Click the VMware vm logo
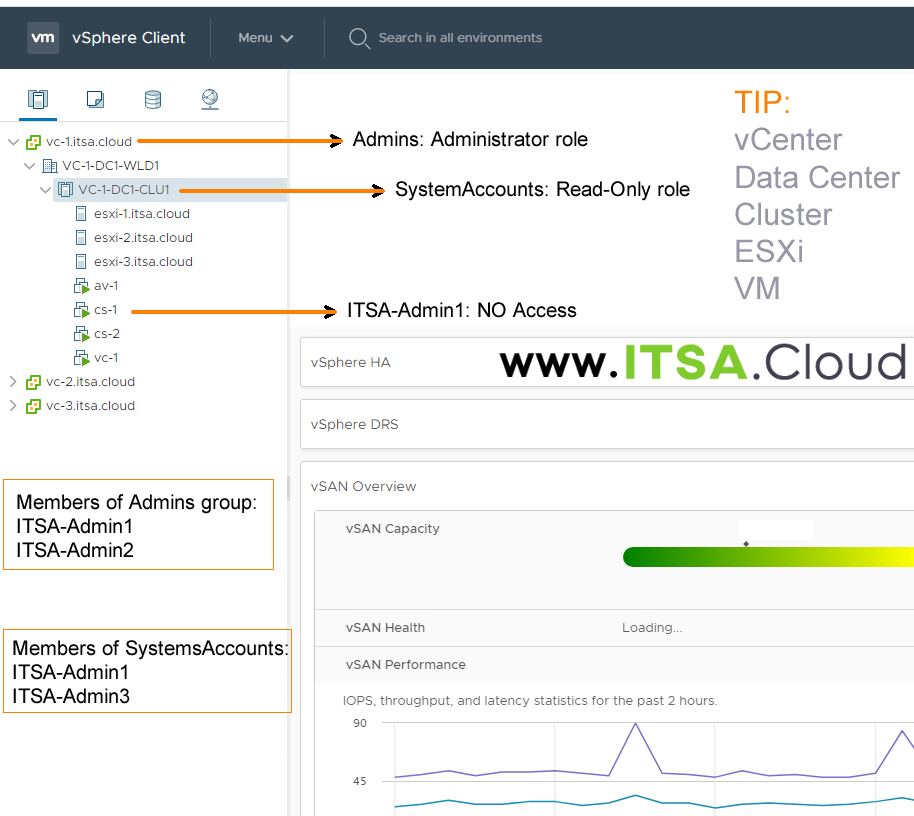The width and height of the screenshot is (914, 816). [43, 38]
